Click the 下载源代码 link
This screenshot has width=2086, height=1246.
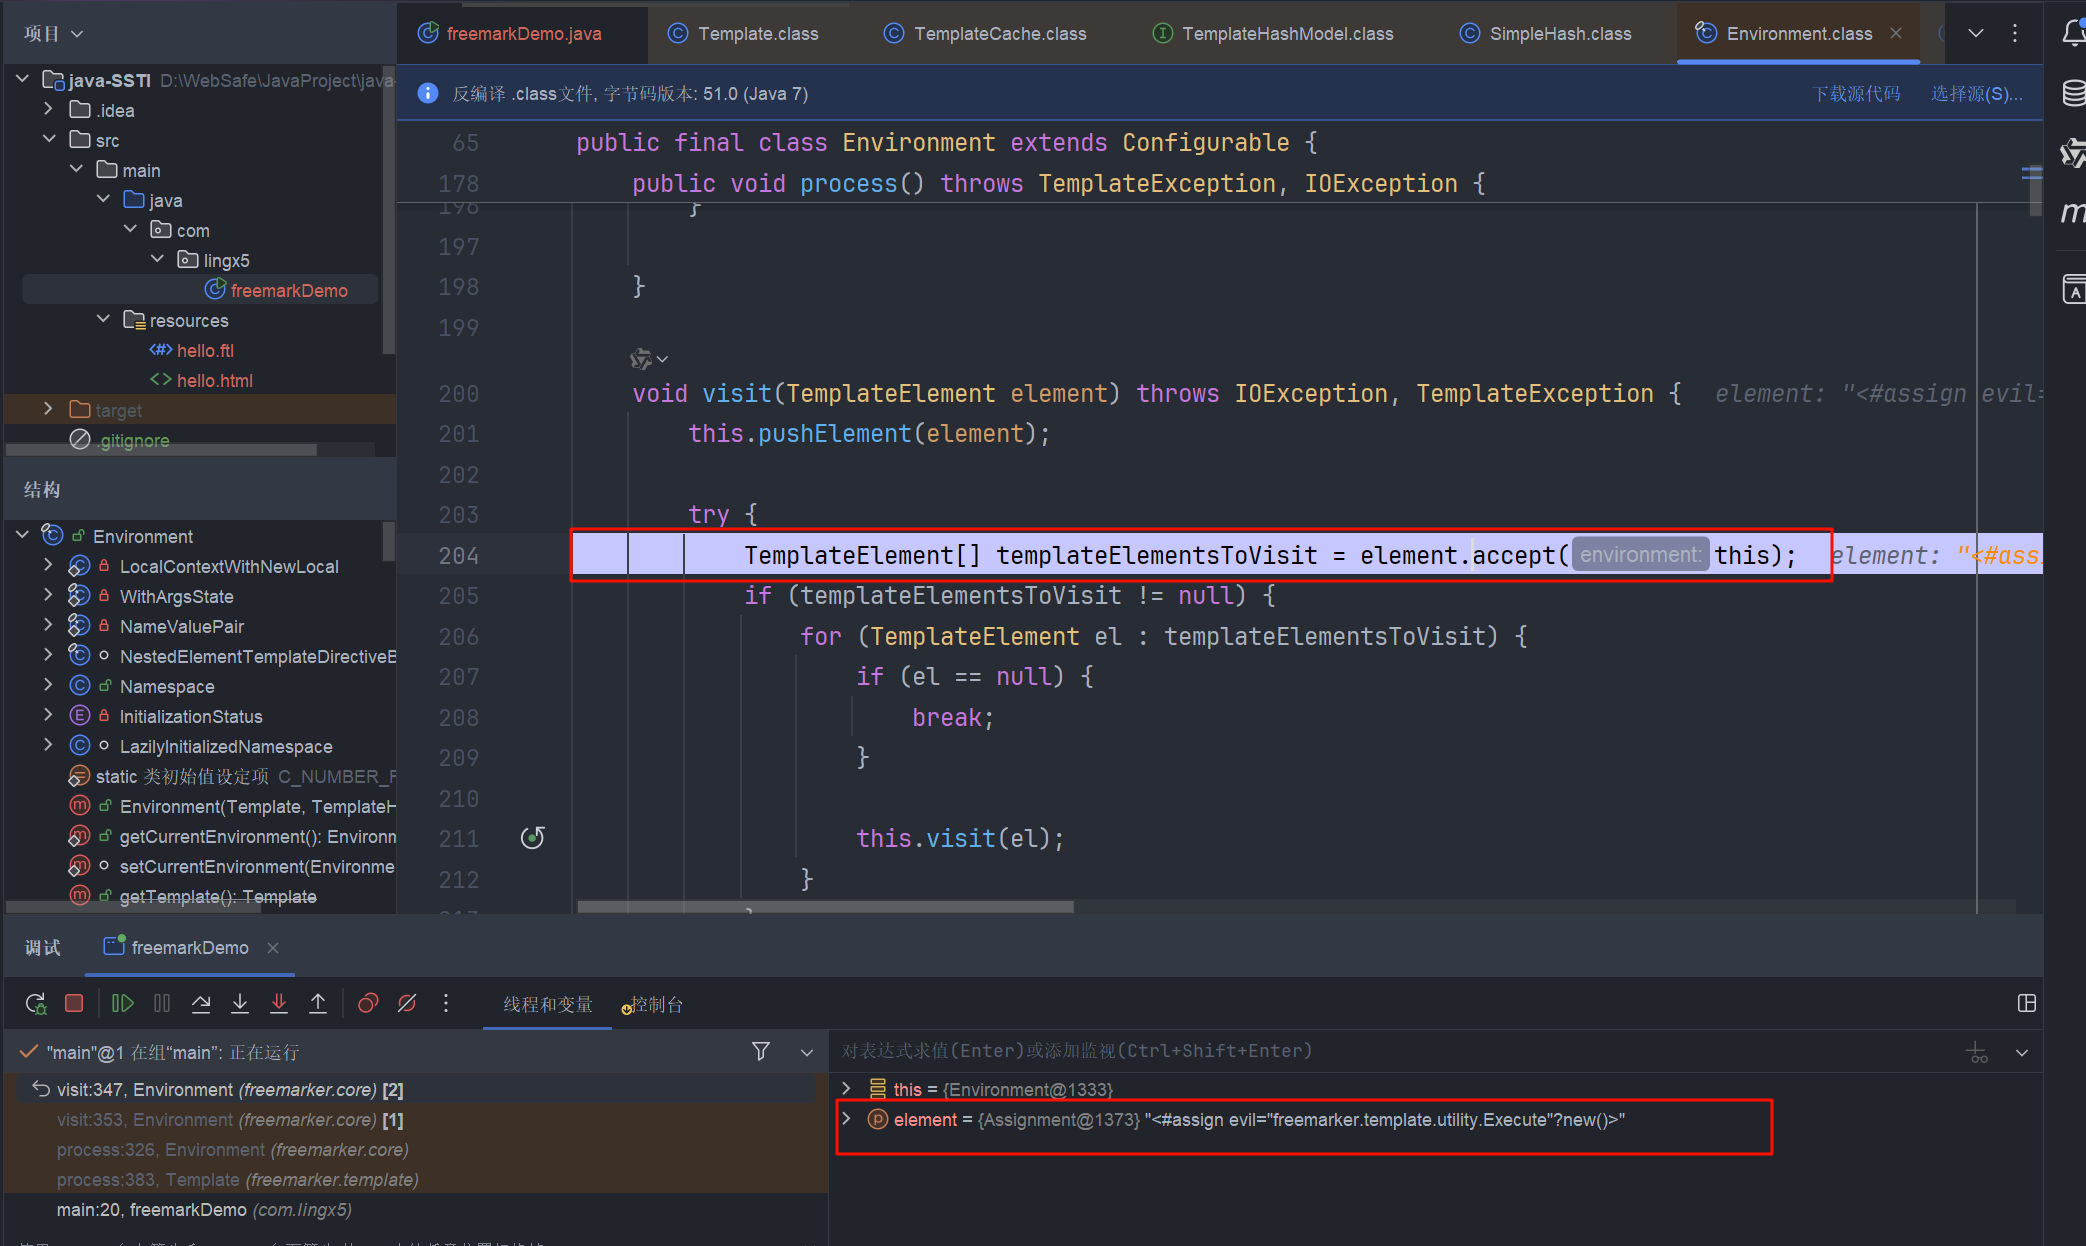(1856, 93)
